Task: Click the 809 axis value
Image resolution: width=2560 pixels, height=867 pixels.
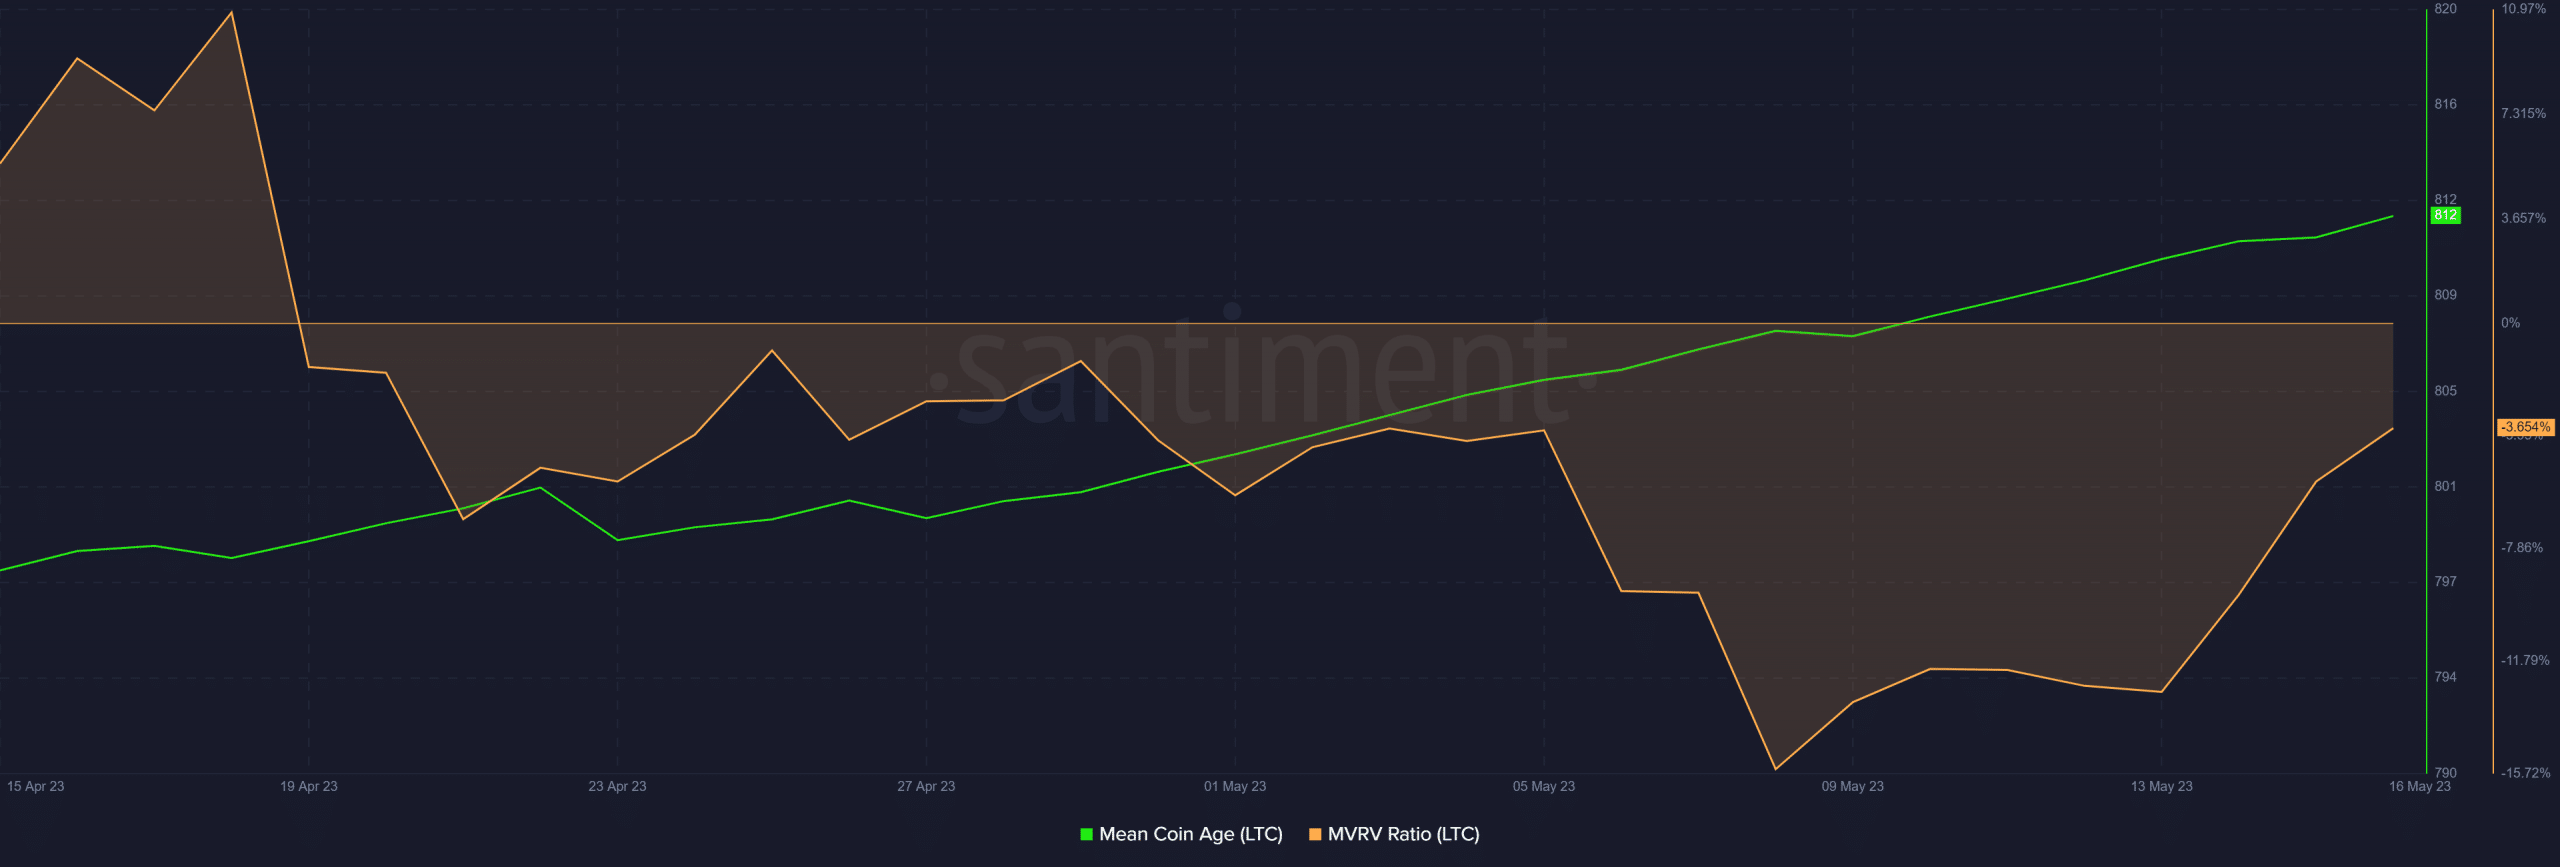Action: point(2445,295)
